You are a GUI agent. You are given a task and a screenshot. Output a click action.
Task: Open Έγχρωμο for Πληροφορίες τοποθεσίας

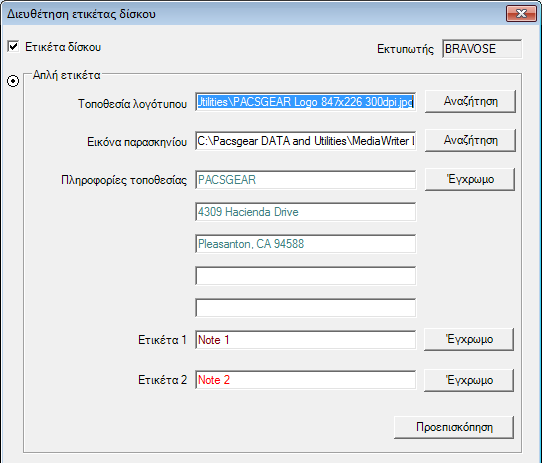(x=470, y=179)
